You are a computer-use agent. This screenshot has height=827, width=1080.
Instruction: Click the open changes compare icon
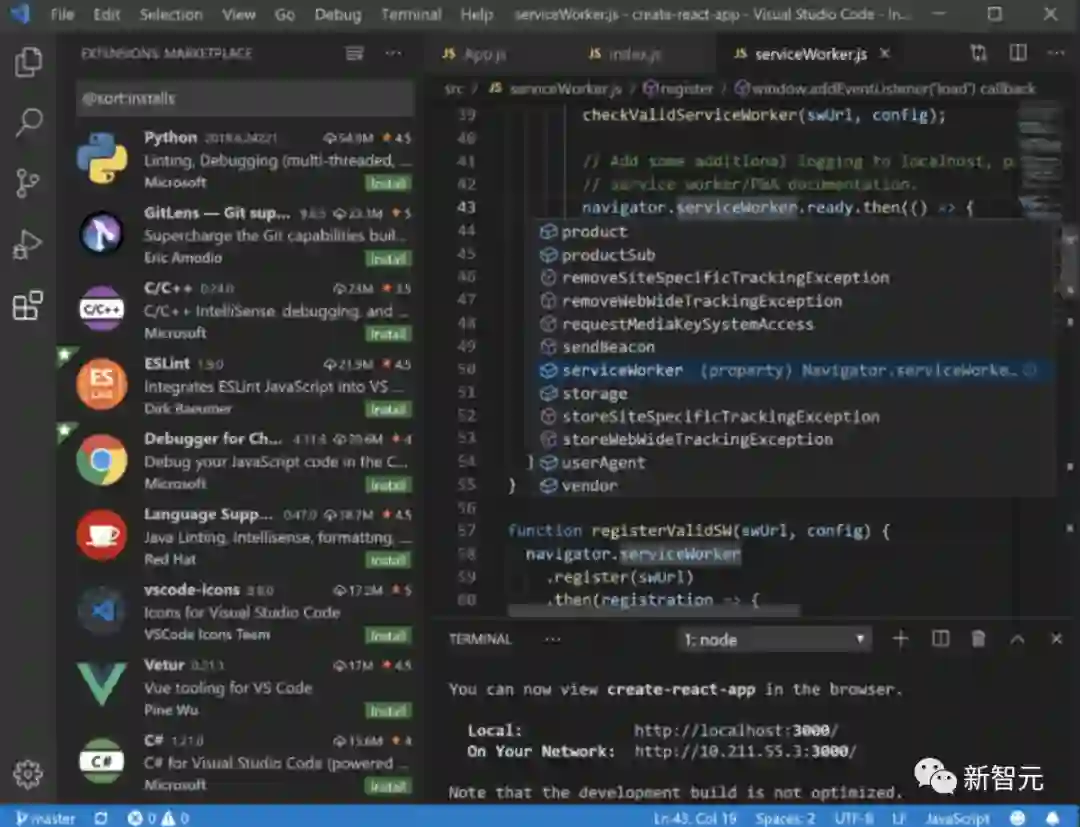tap(978, 53)
